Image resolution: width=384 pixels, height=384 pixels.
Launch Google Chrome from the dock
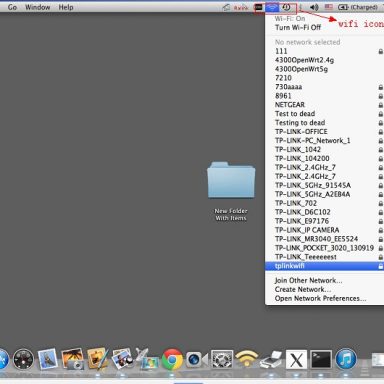click(172, 359)
